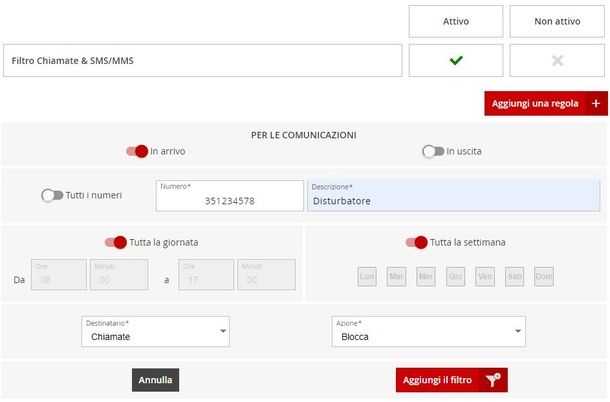Click the PER LE COMUNICAZIONI heading

(303, 135)
